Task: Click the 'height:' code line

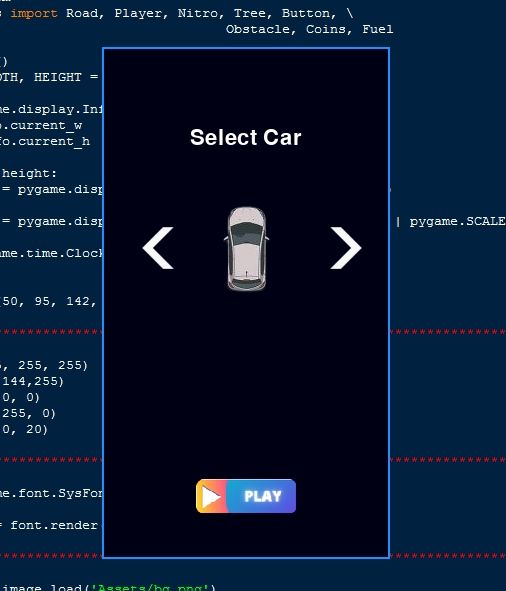Action: pos(29,173)
